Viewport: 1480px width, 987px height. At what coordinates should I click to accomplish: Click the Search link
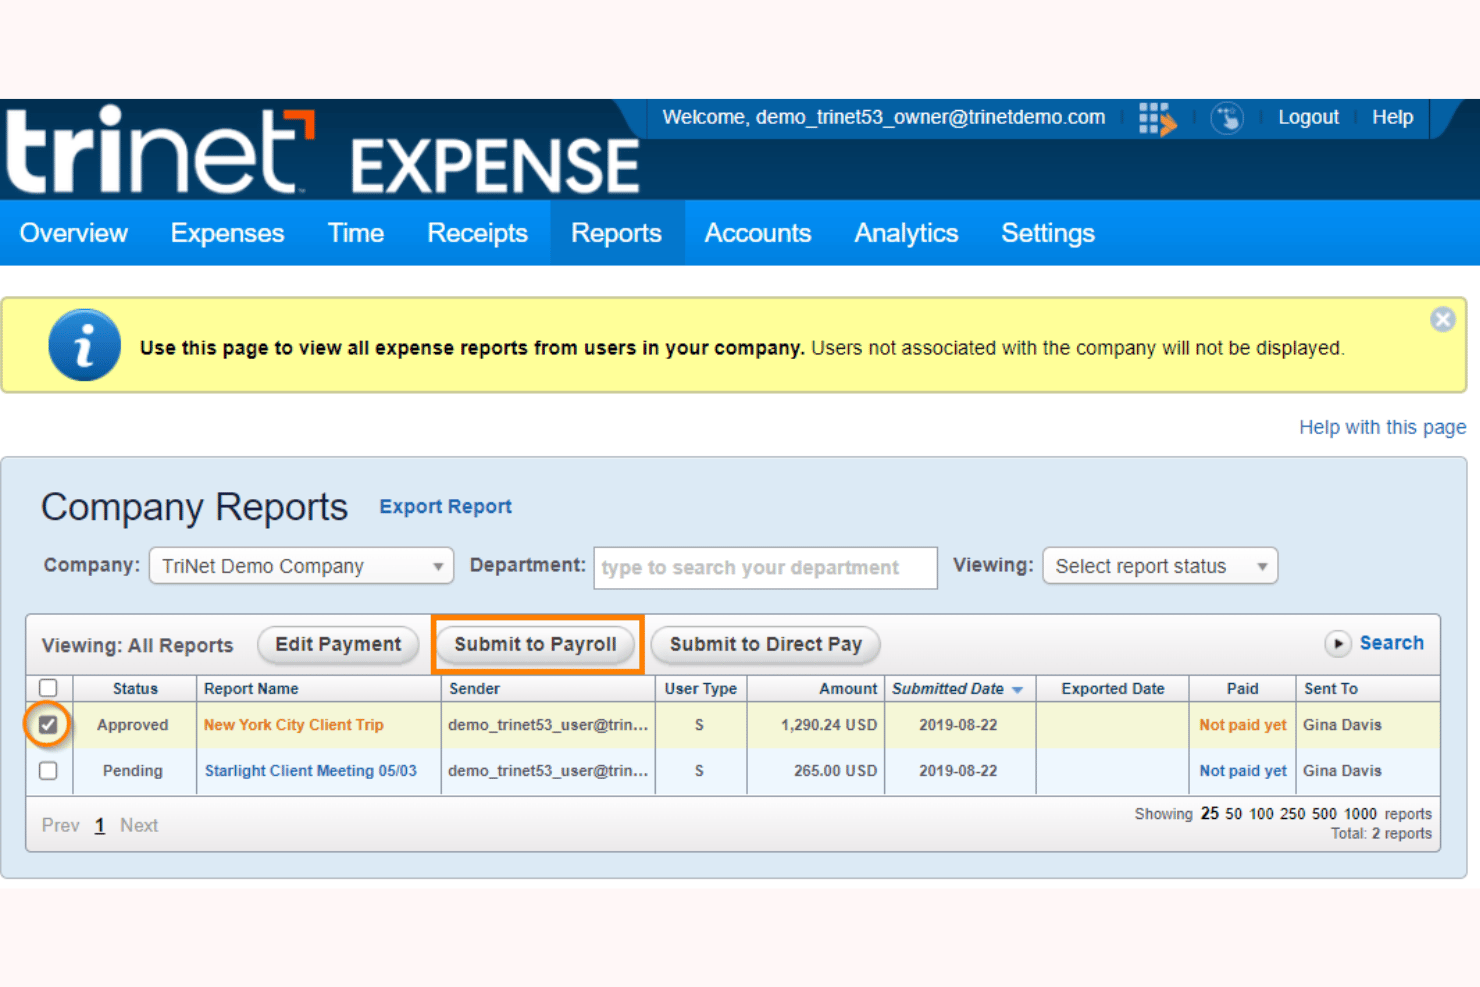(x=1391, y=643)
